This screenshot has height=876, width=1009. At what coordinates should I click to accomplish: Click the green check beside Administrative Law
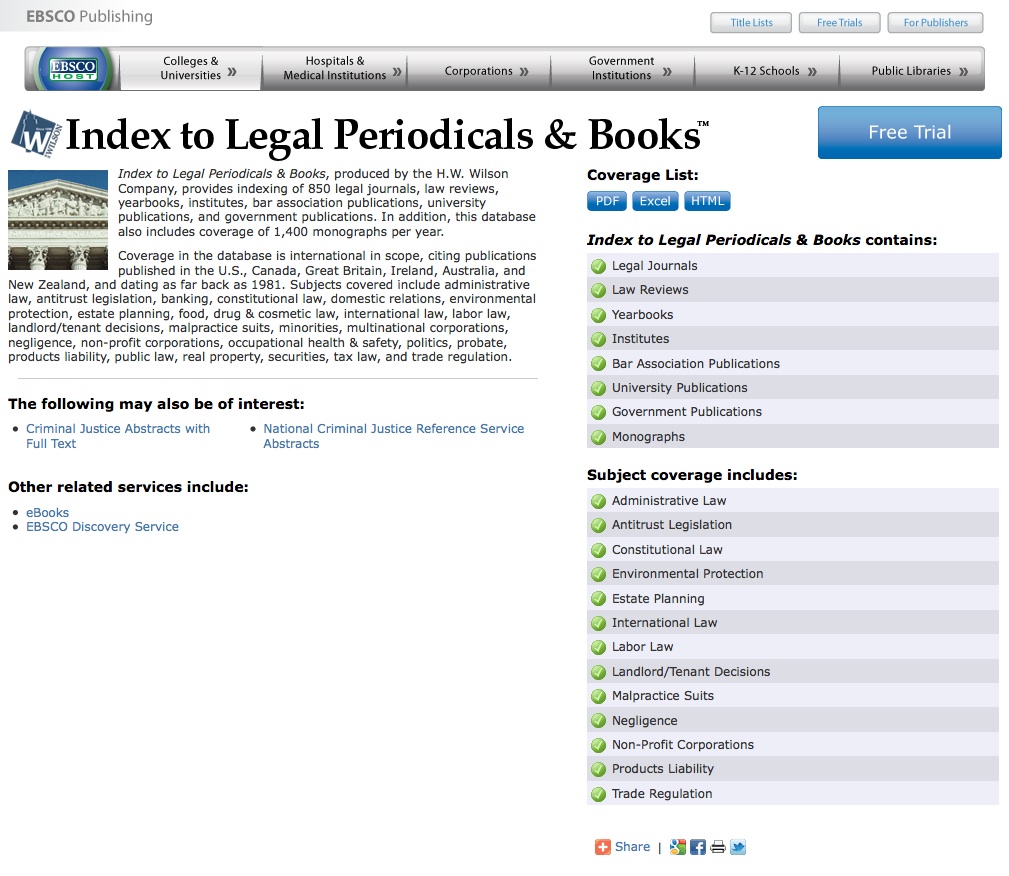[598, 500]
